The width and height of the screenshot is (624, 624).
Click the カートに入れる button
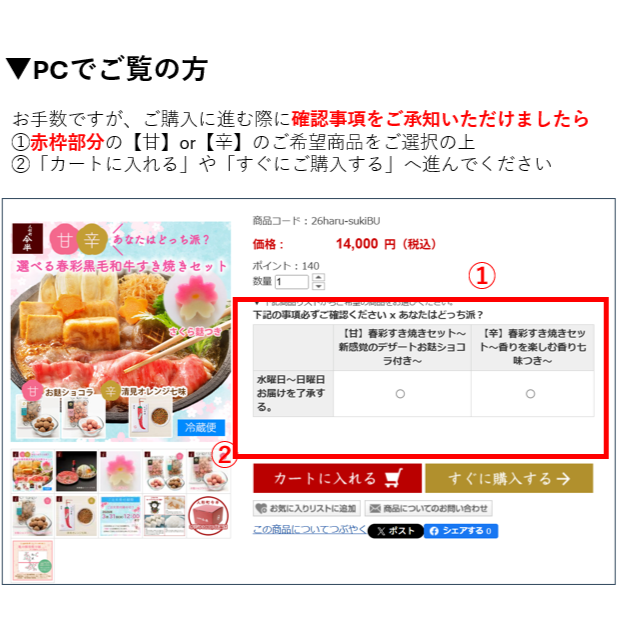click(337, 478)
